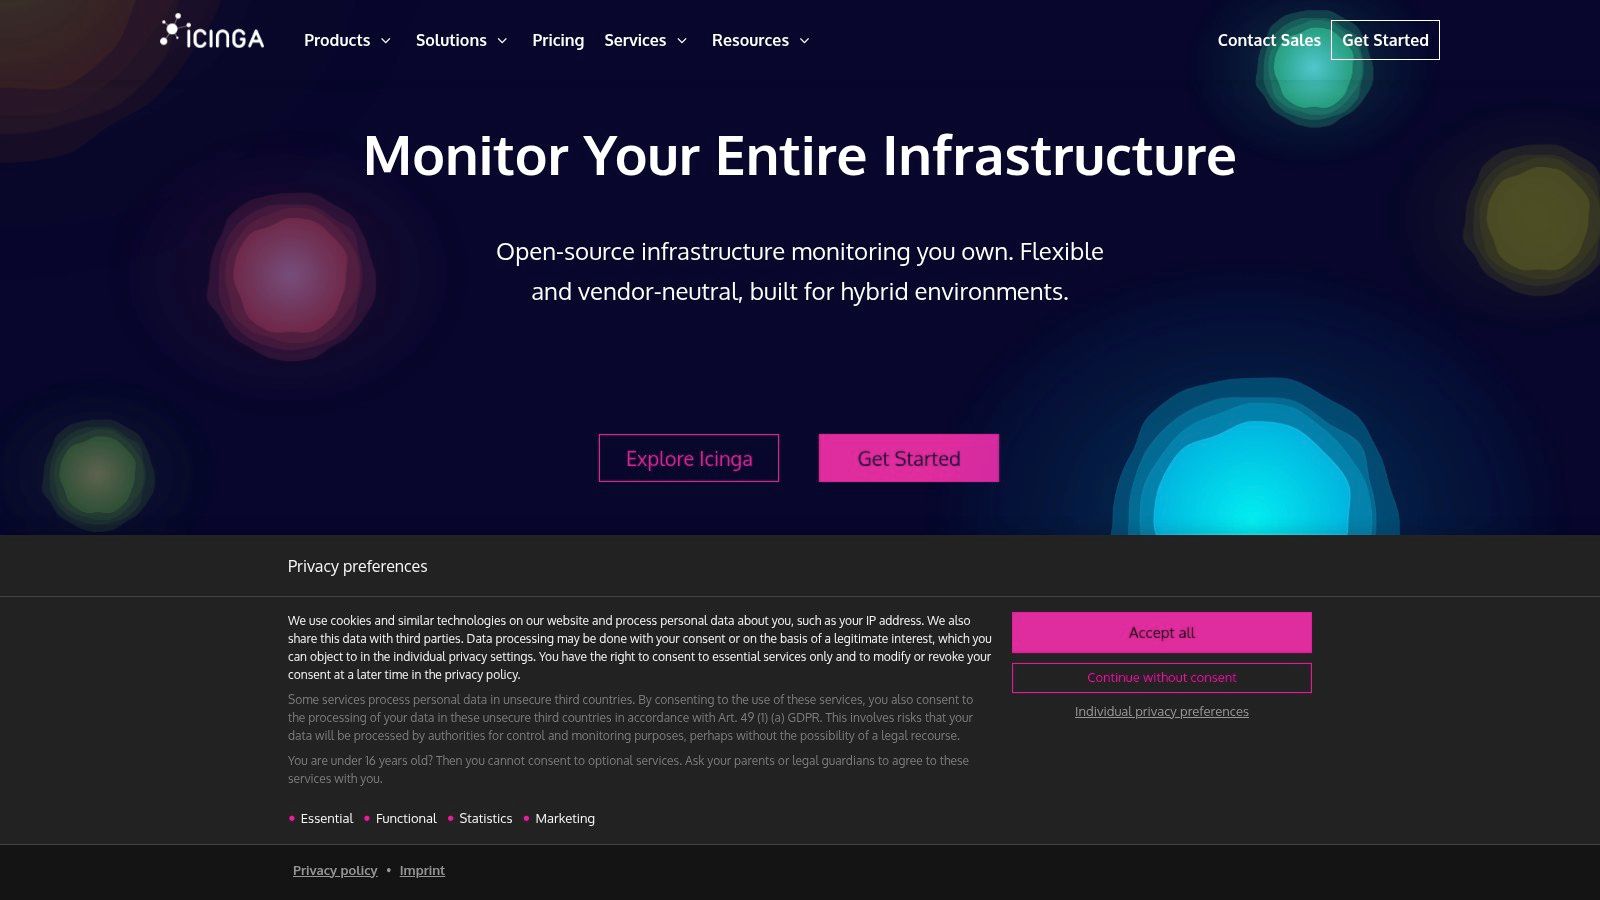Expand the Services menu chevron
Viewport: 1600px width, 900px height.
tap(682, 41)
